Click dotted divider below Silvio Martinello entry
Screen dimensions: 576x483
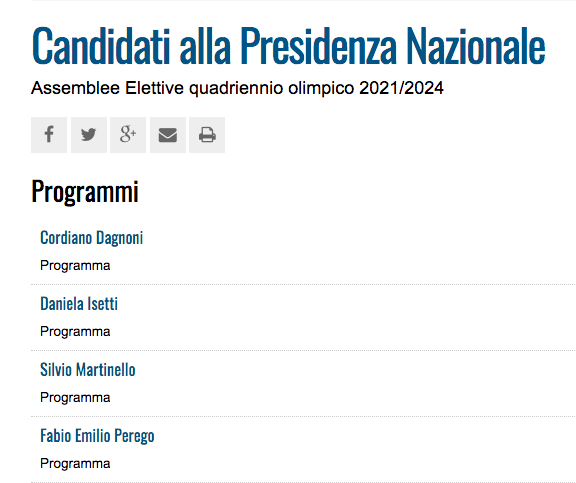click(x=303, y=417)
